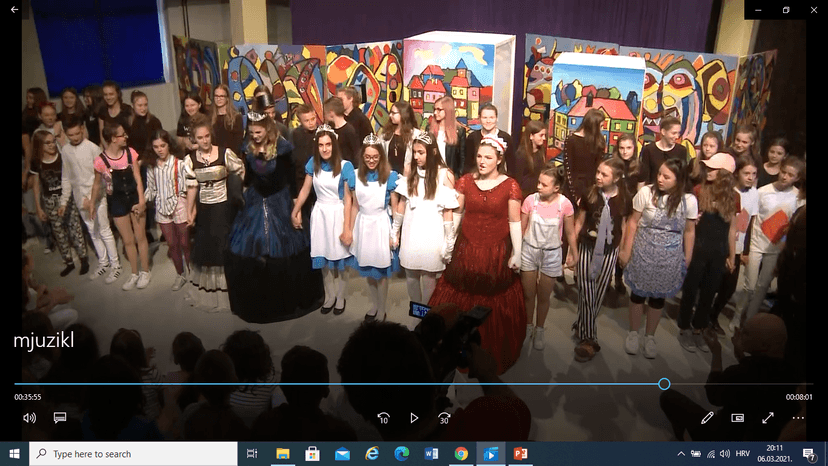
Task: Enter full screen mode
Action: tap(768, 418)
